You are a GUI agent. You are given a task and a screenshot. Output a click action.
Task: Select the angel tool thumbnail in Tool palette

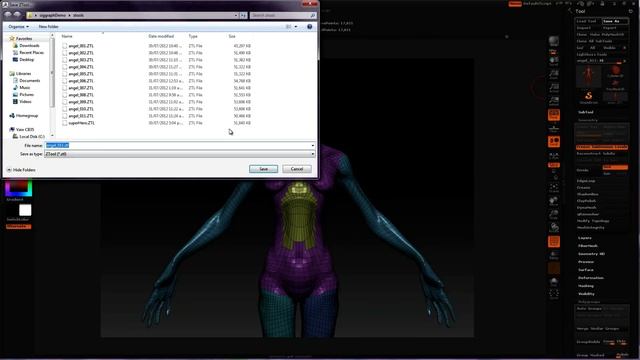588,77
